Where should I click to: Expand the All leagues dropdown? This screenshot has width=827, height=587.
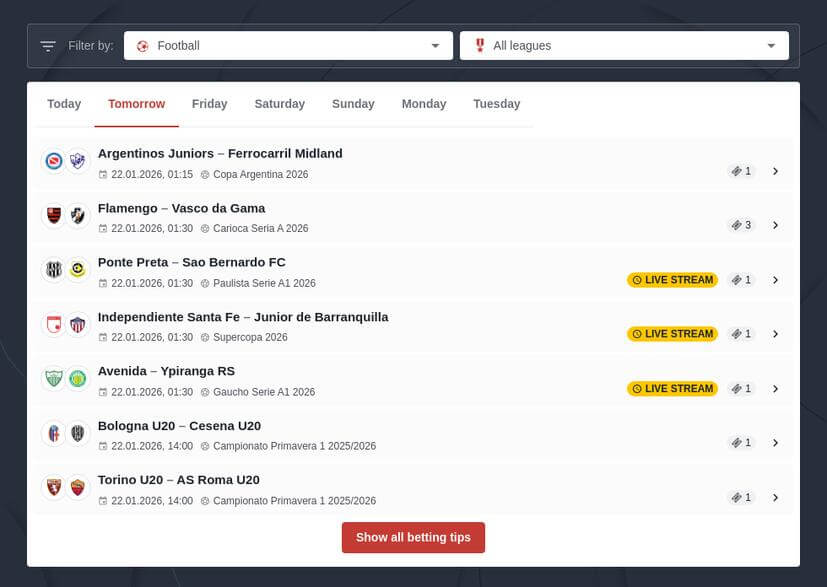624,46
